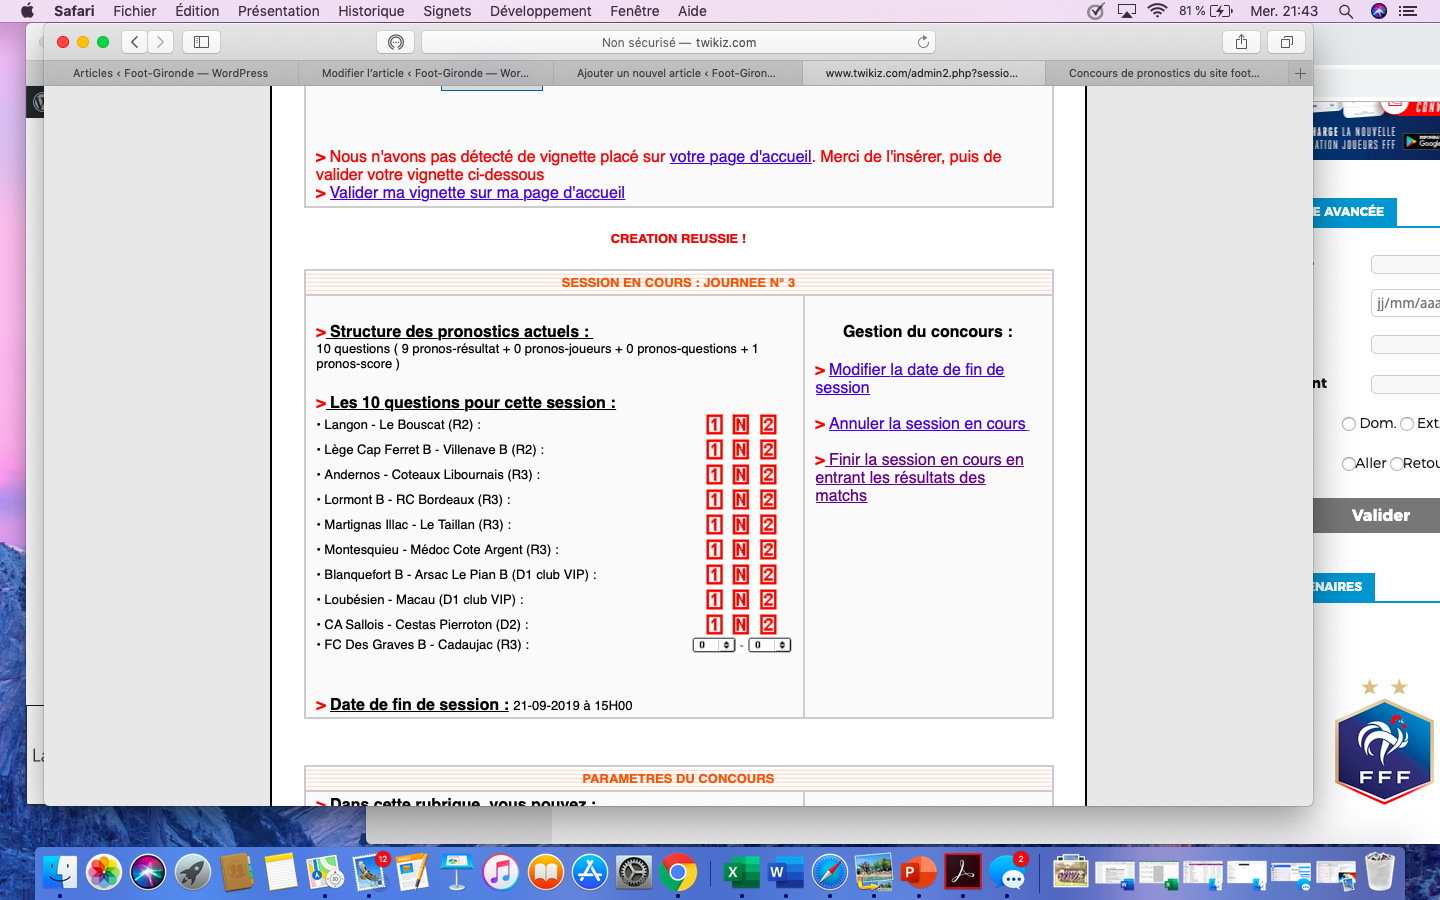
Task: Pick 2 for Montesquieu - Médoc Cote Argent
Action: click(768, 550)
